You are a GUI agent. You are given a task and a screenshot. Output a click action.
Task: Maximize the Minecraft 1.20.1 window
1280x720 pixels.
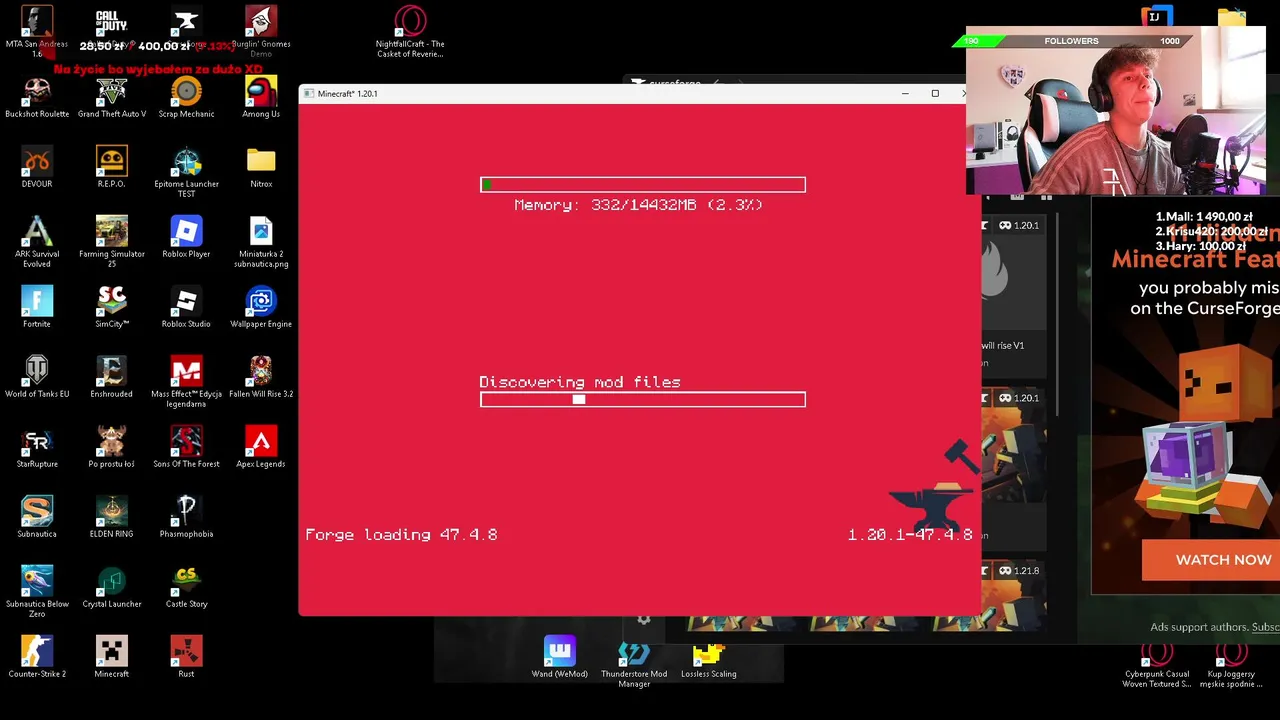(935, 93)
